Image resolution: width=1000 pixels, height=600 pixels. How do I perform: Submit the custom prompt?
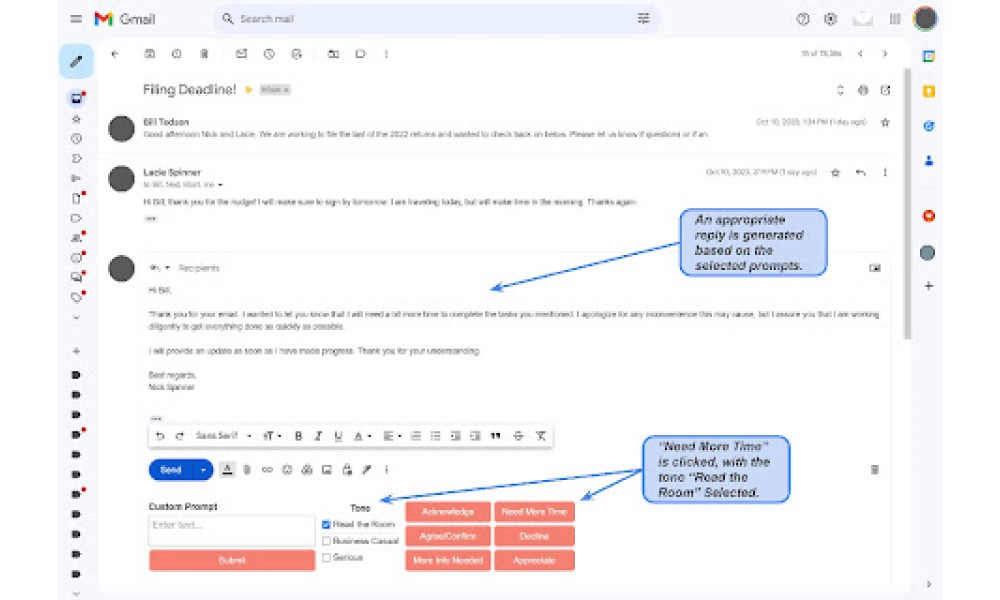(x=232, y=560)
